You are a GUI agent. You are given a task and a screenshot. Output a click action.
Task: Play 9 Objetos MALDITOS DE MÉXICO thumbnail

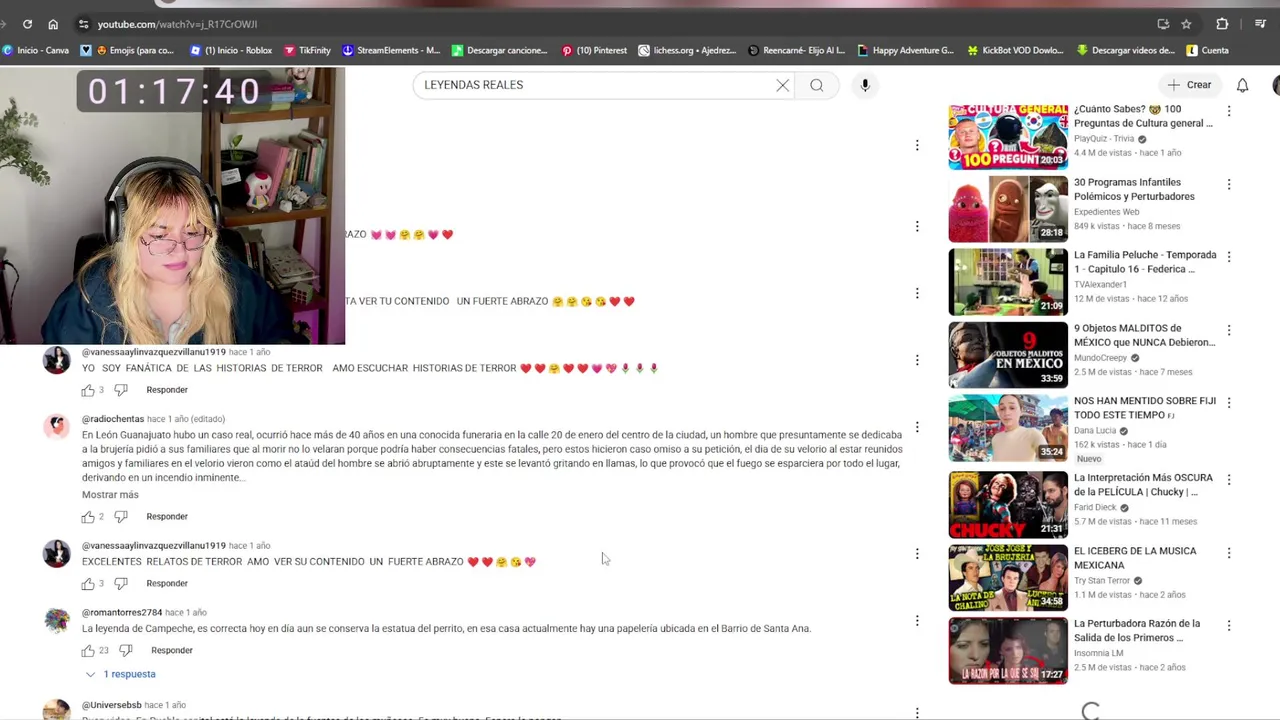click(1008, 355)
